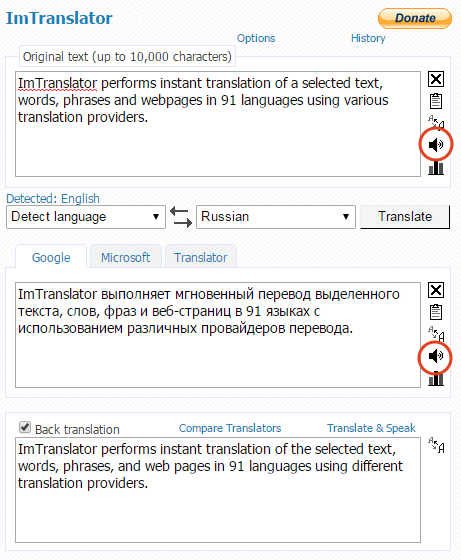Clear the original text box
Image resolution: width=461 pixels, height=560 pixels.
[x=436, y=79]
